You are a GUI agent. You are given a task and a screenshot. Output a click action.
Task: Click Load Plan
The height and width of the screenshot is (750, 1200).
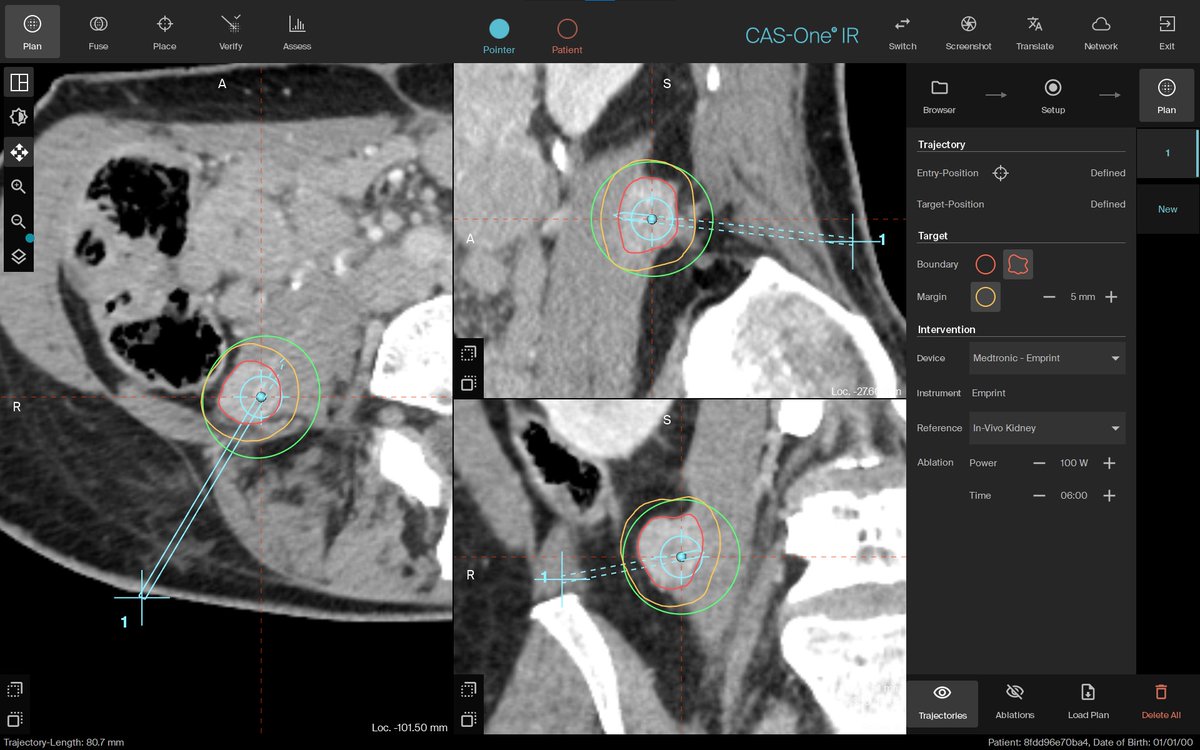tap(1088, 702)
